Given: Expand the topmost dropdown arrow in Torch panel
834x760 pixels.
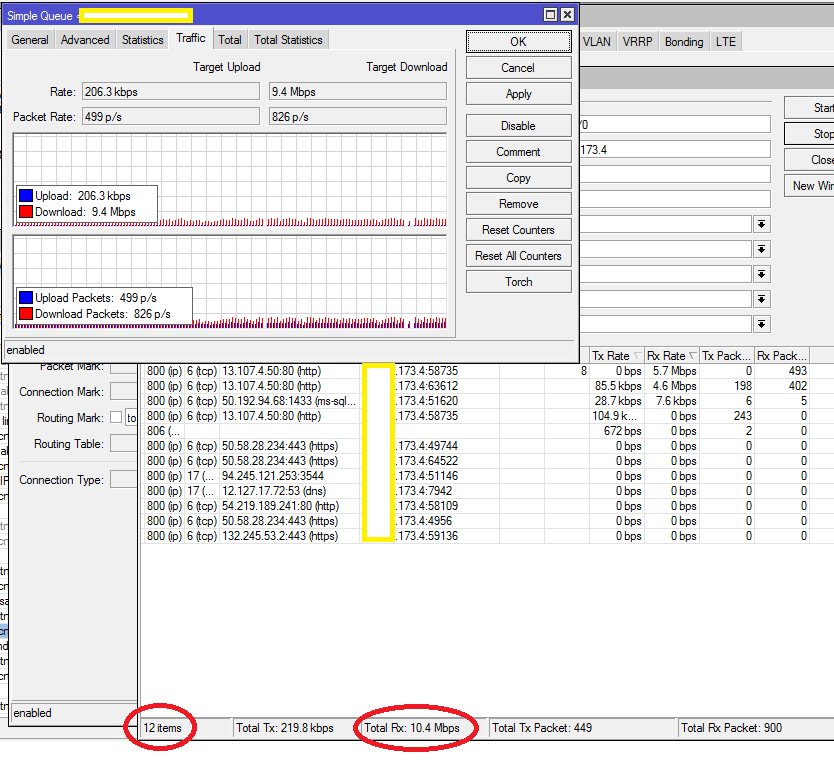Looking at the screenshot, I should pyautogui.click(x=762, y=223).
